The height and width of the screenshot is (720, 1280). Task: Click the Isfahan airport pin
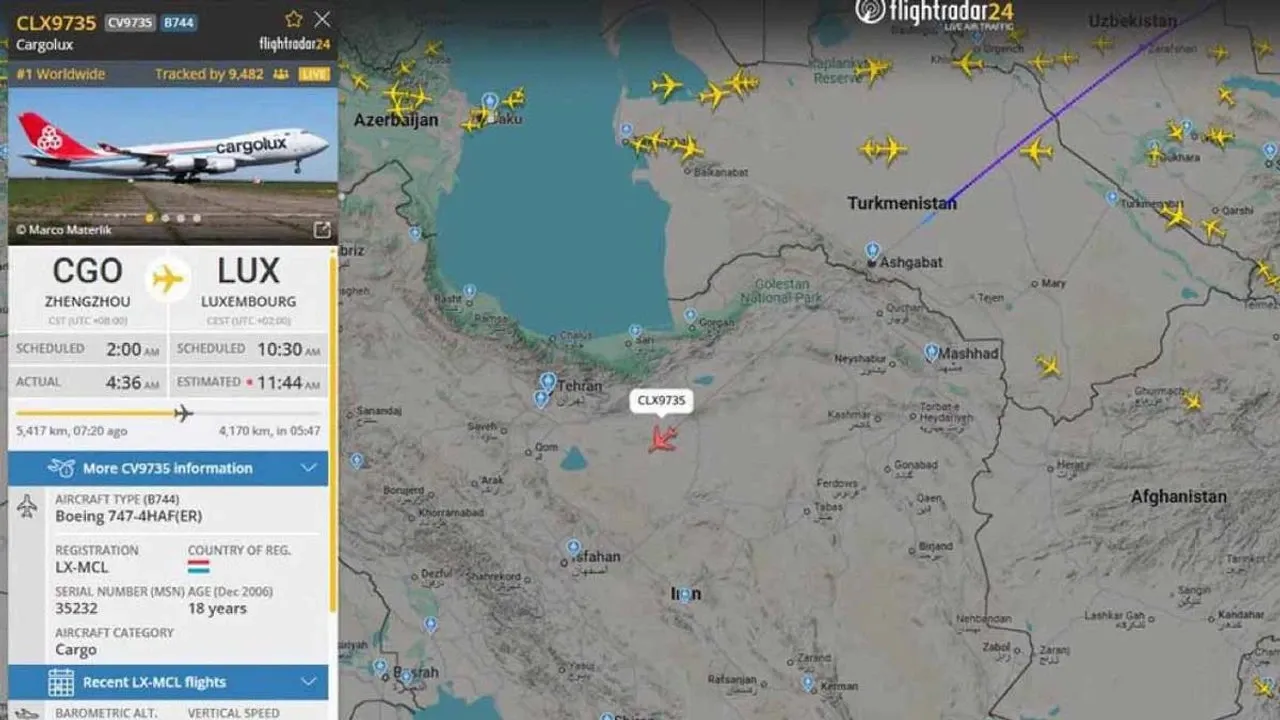click(573, 548)
